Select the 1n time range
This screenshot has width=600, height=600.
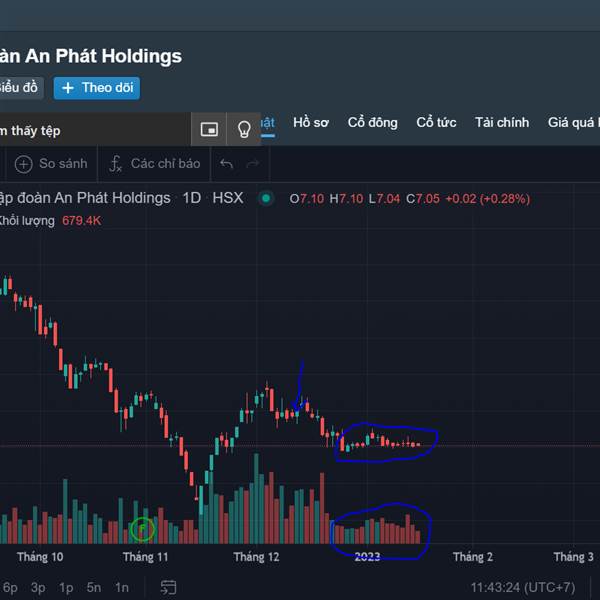coord(122,587)
